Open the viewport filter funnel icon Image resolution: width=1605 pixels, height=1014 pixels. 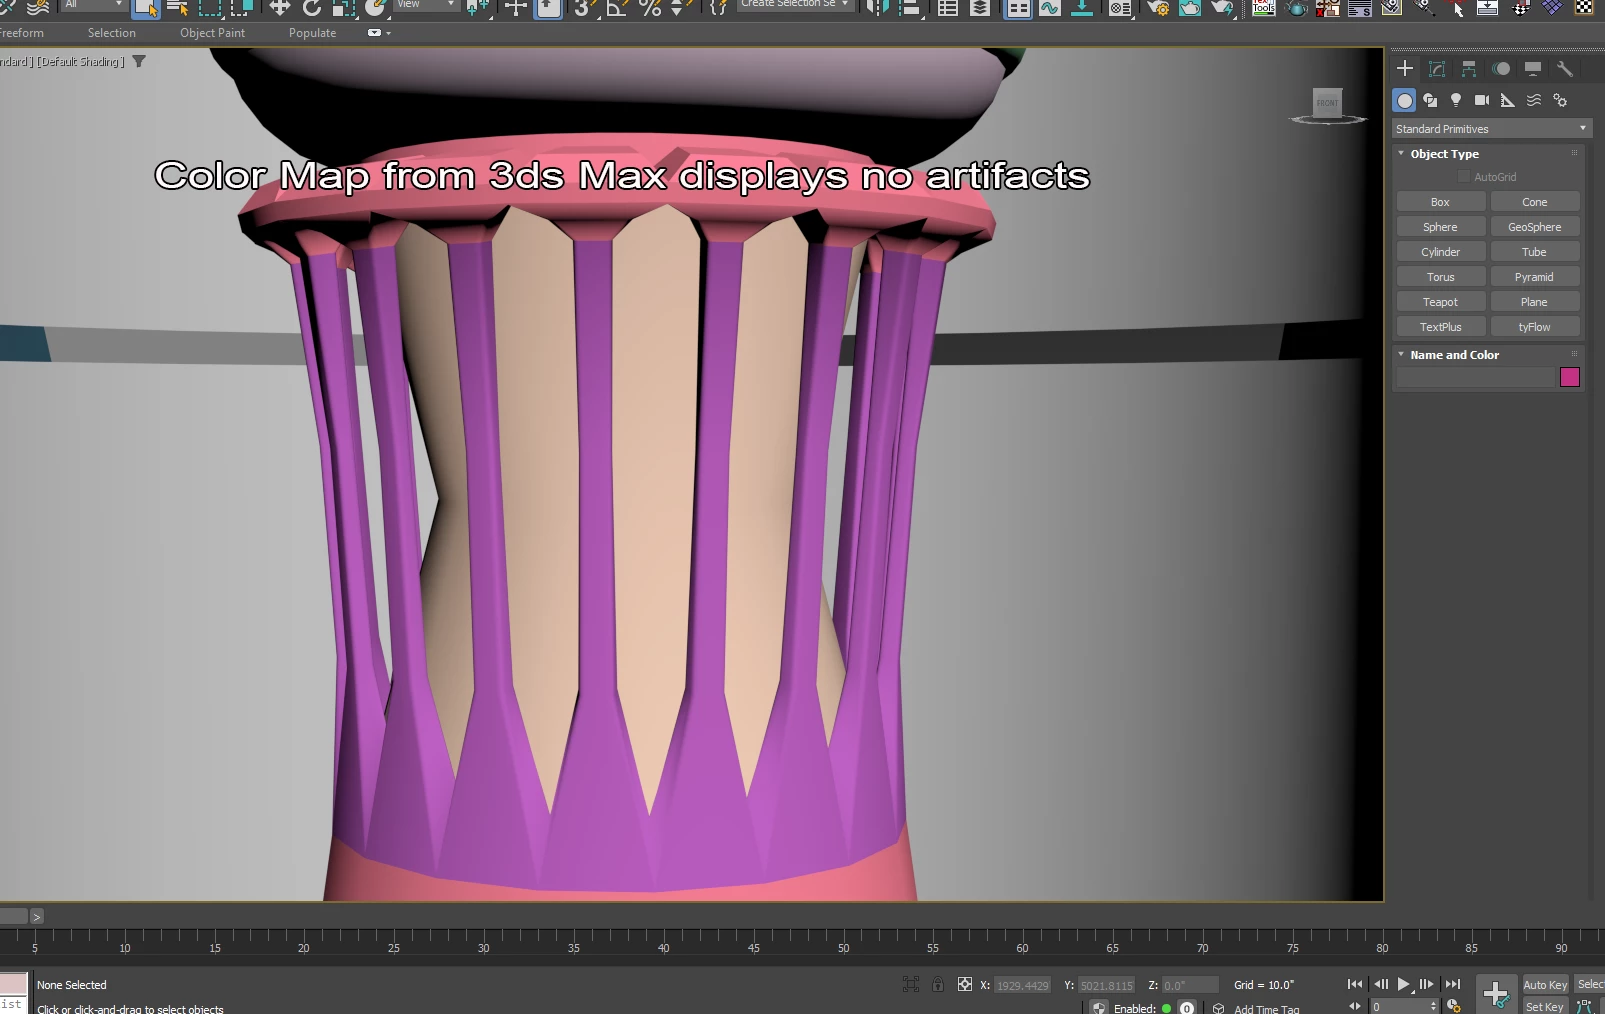pyautogui.click(x=139, y=61)
